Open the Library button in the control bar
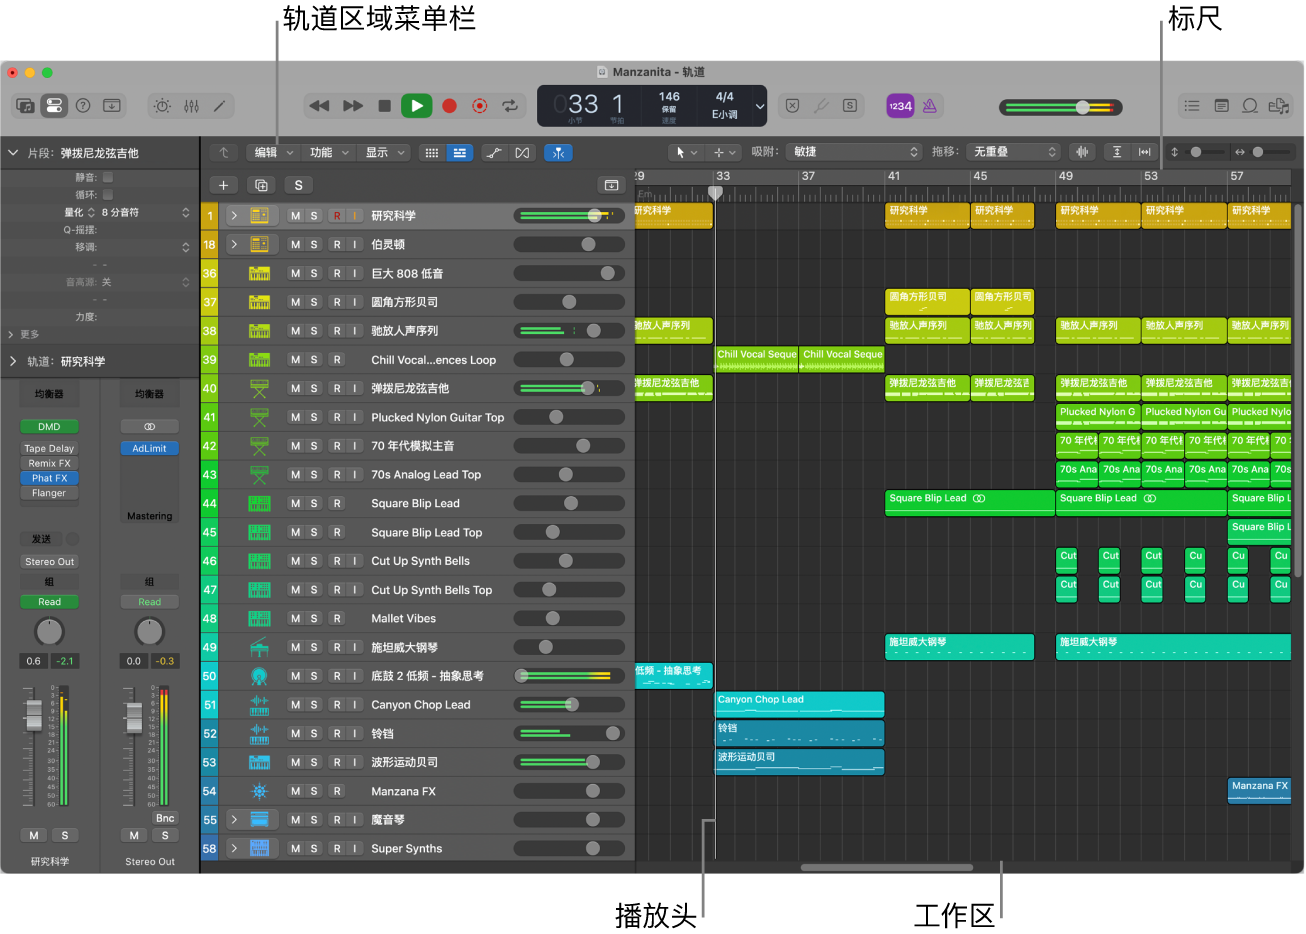 (x=26, y=105)
